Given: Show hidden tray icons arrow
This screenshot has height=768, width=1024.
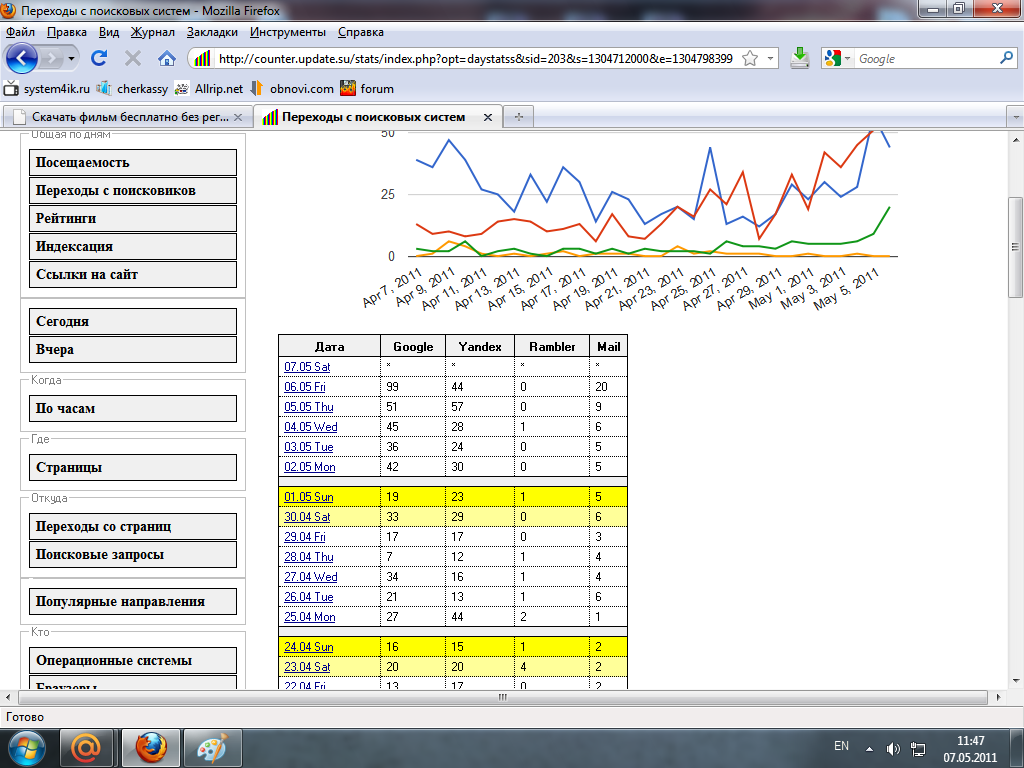Looking at the screenshot, I should click(x=869, y=749).
